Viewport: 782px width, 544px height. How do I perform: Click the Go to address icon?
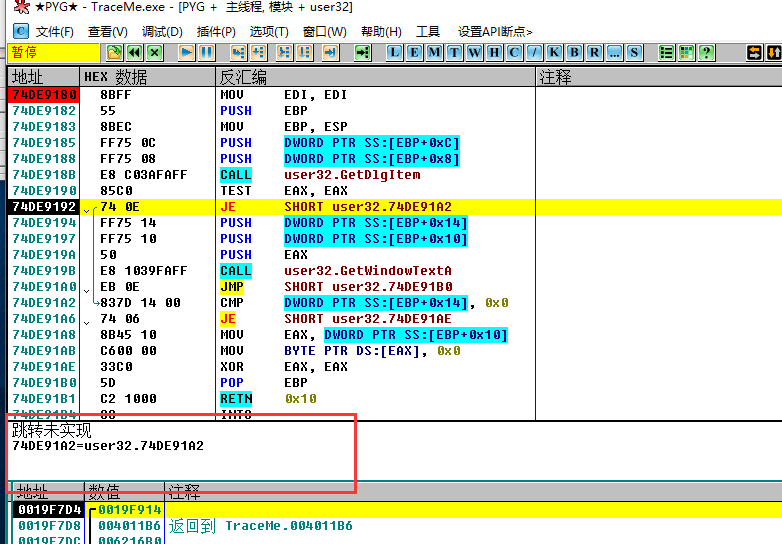pos(363,52)
